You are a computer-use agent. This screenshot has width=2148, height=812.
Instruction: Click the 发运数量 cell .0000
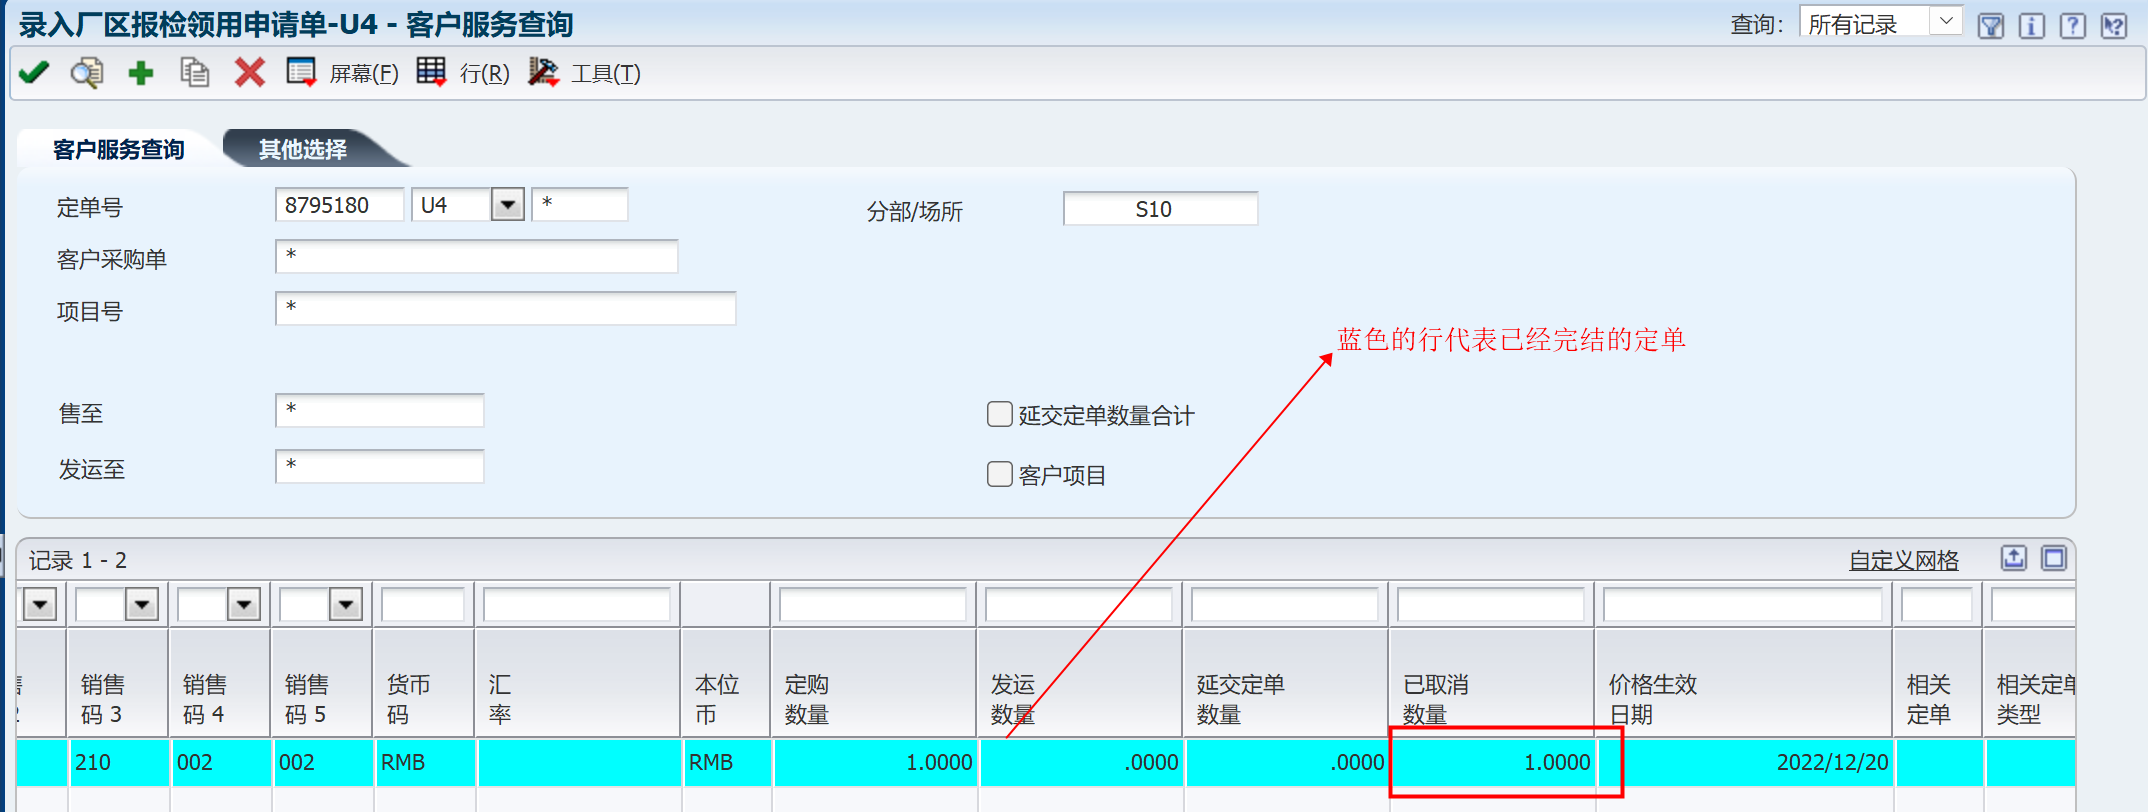1081,762
